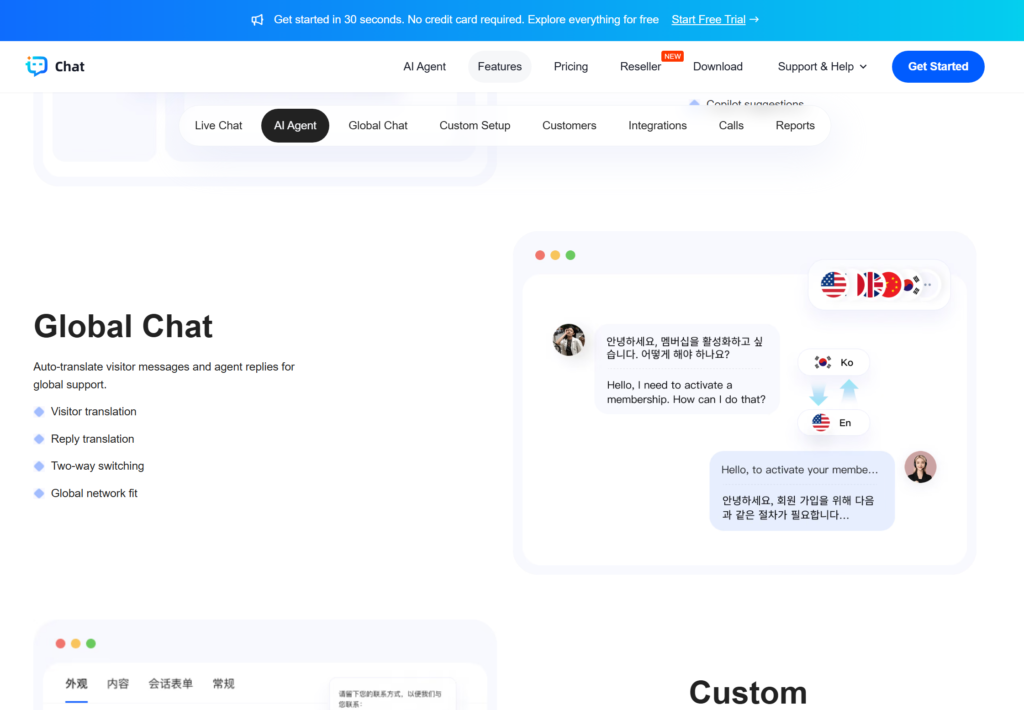Select the 外观 tab in bottom panel
This screenshot has width=1024, height=710.
coord(76,684)
